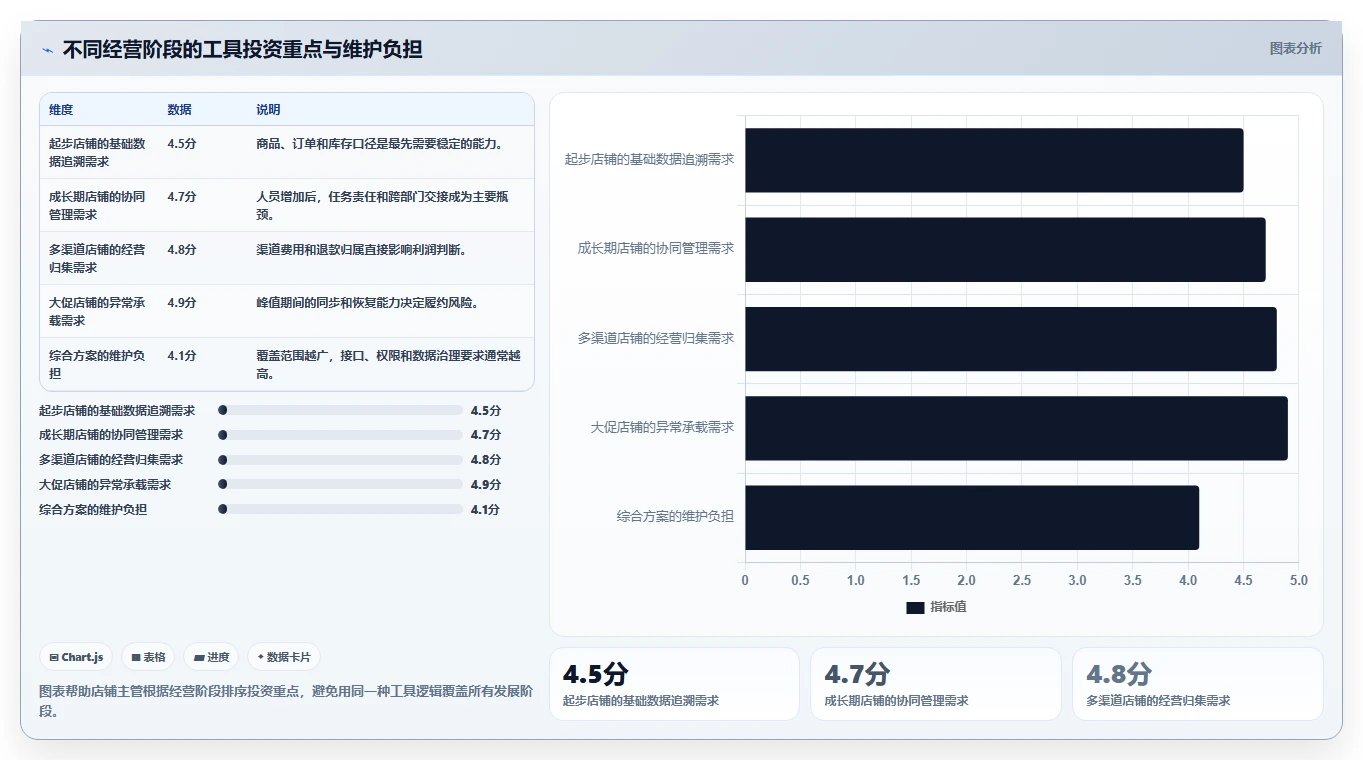Click the progress bar for 综合方案的维护负担
This screenshot has height=760, width=1363.
pos(340,509)
